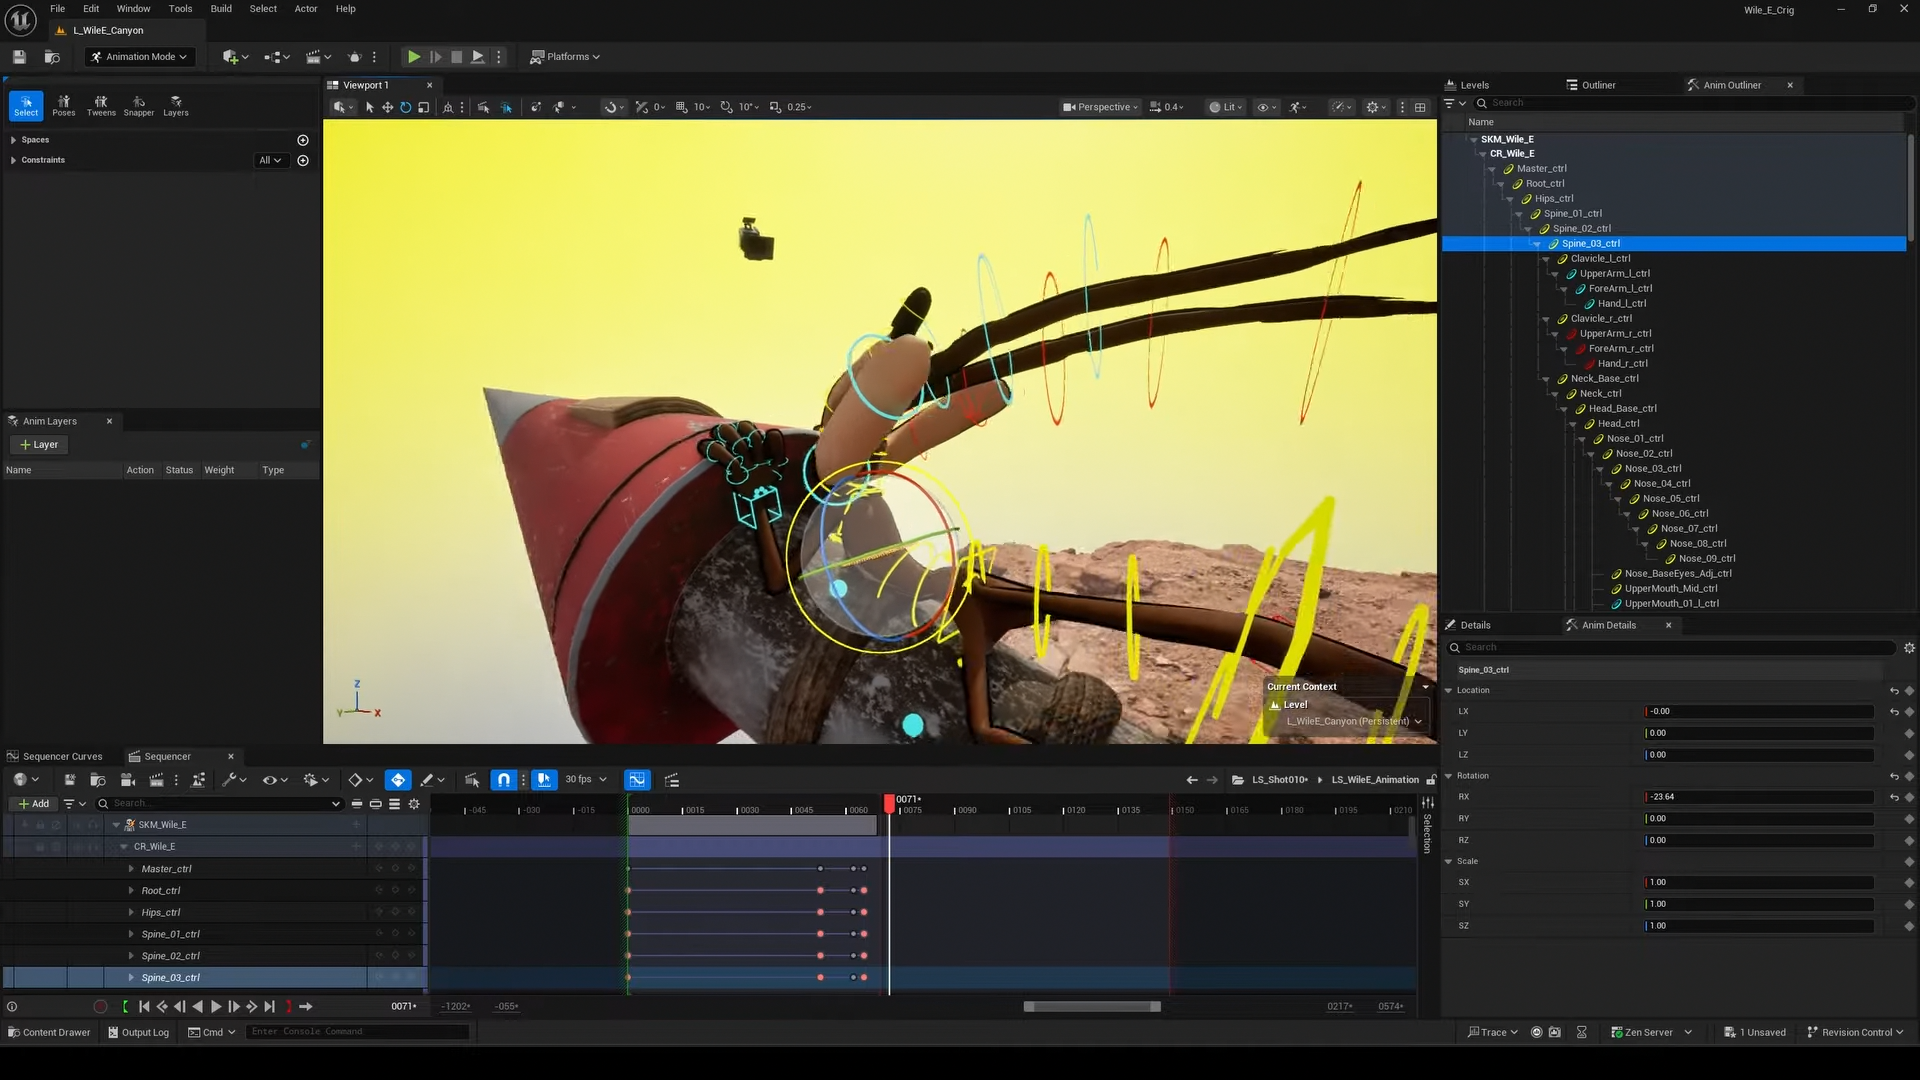Click the Add track button in Sequencer
Viewport: 1920px width, 1080px height.
(x=34, y=804)
